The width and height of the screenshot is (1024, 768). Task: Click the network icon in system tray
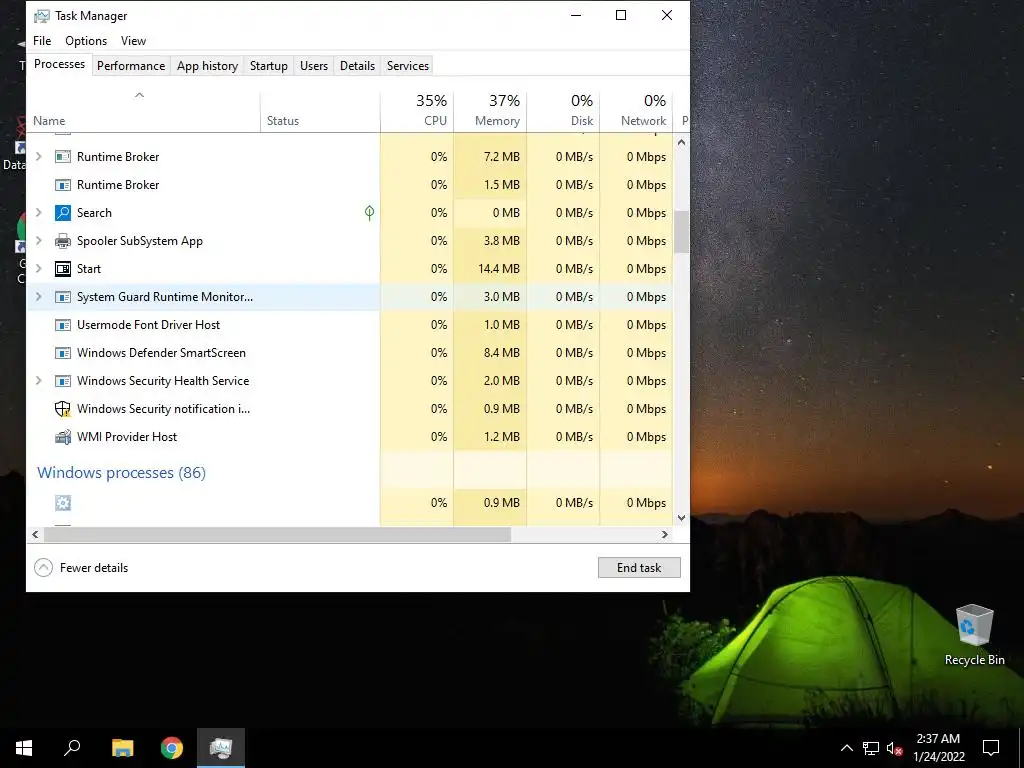click(871, 748)
